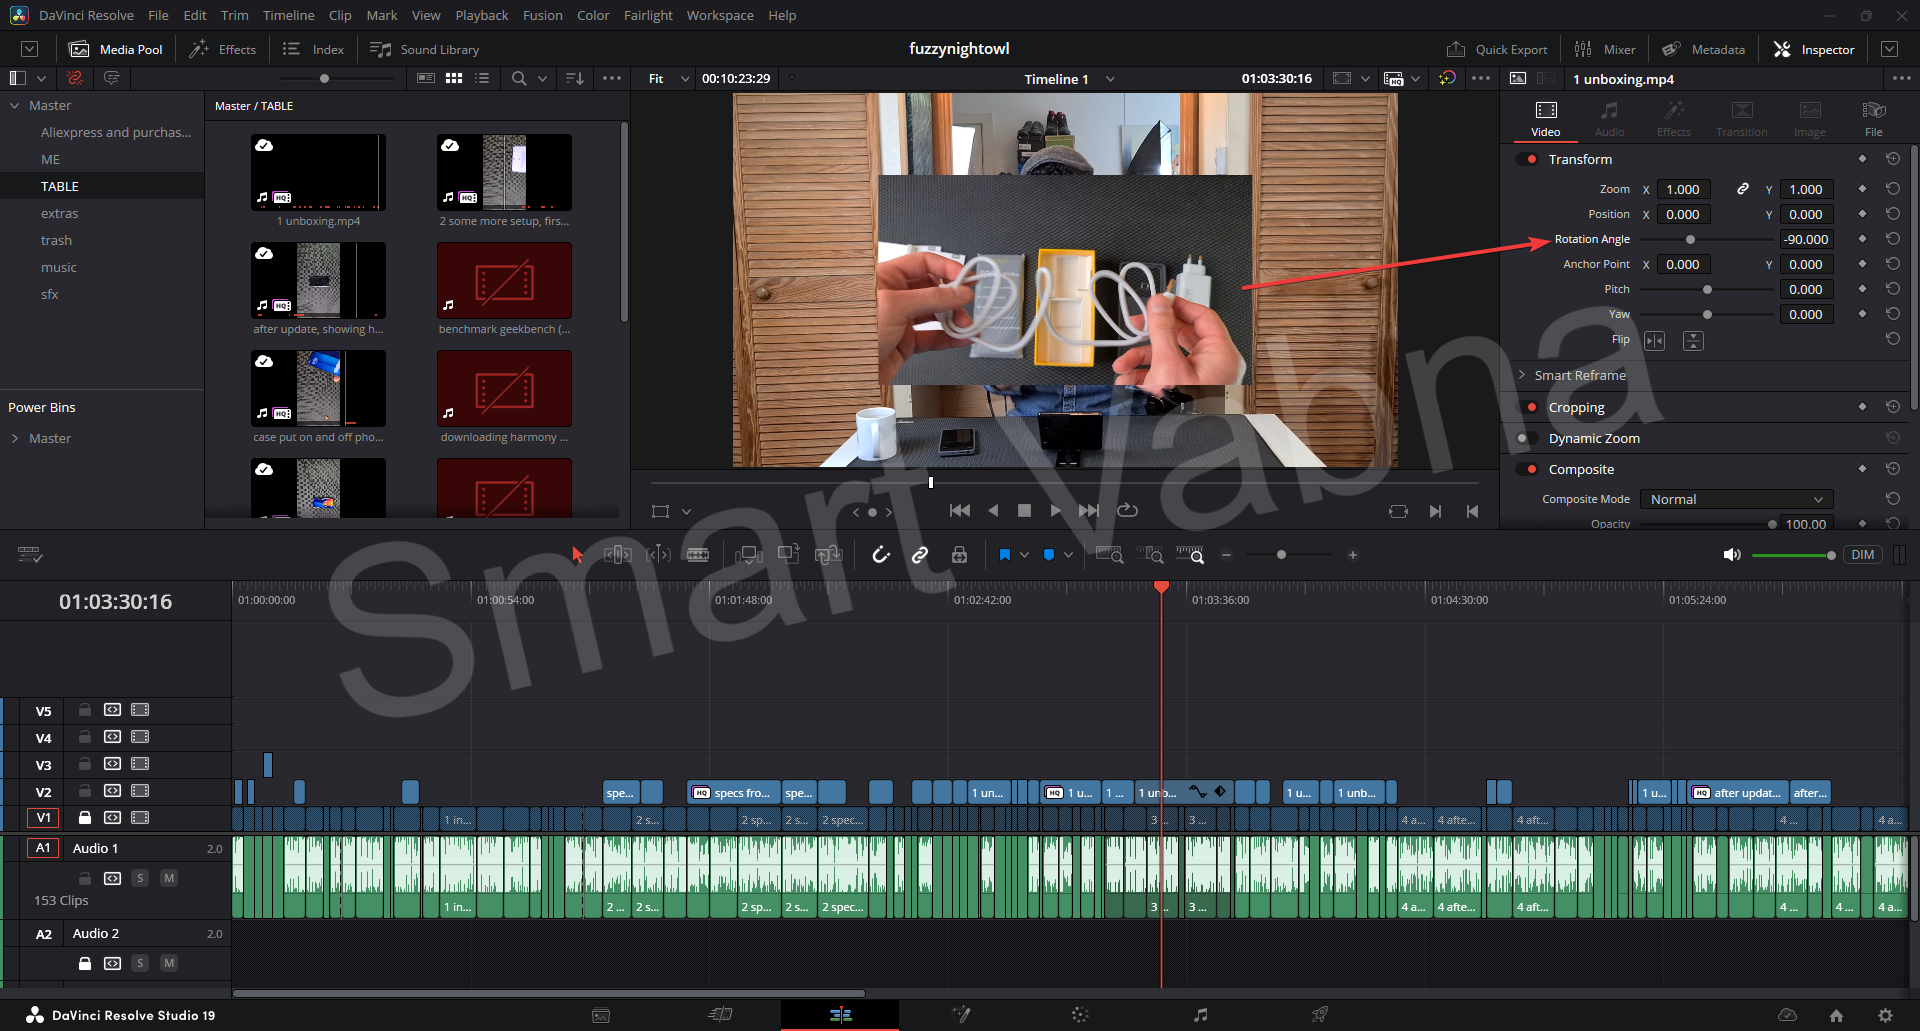Click the Detail Zoom icon
The height and width of the screenshot is (1031, 1920).
pyautogui.click(x=1150, y=555)
